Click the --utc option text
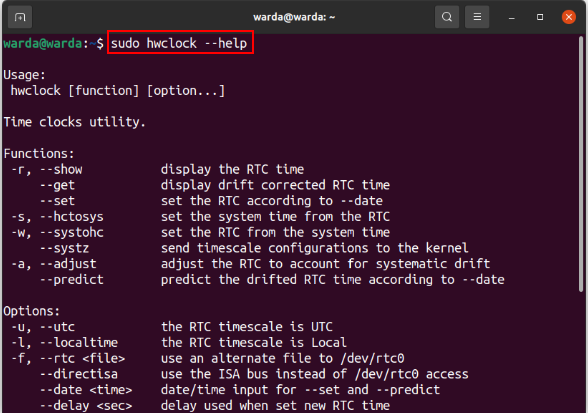The height and width of the screenshot is (413, 588). [x=57, y=327]
